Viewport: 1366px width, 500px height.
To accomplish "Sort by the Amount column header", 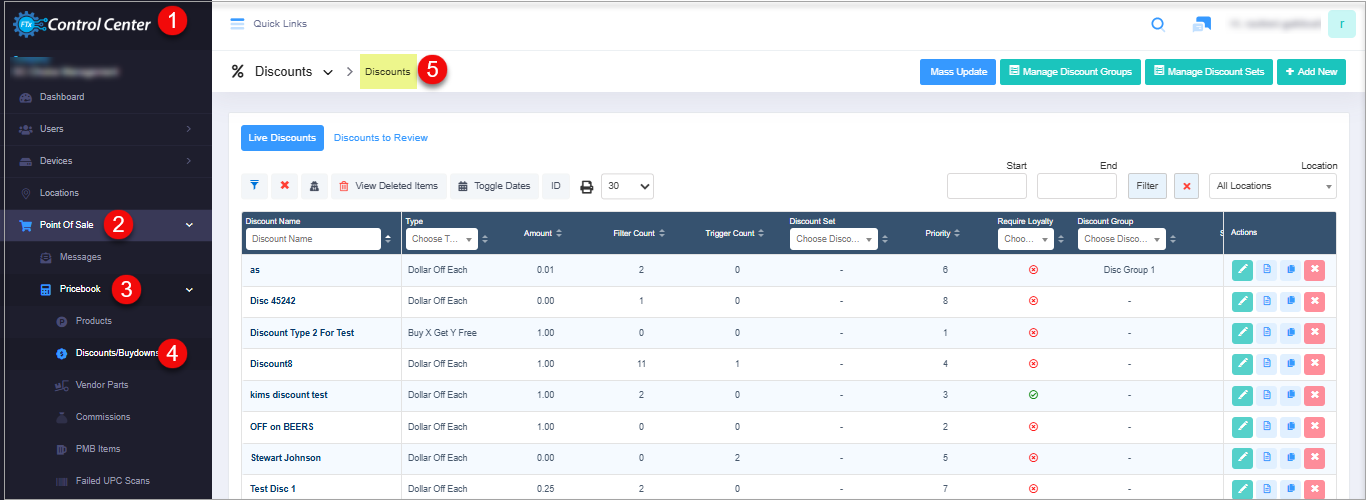I will (543, 233).
